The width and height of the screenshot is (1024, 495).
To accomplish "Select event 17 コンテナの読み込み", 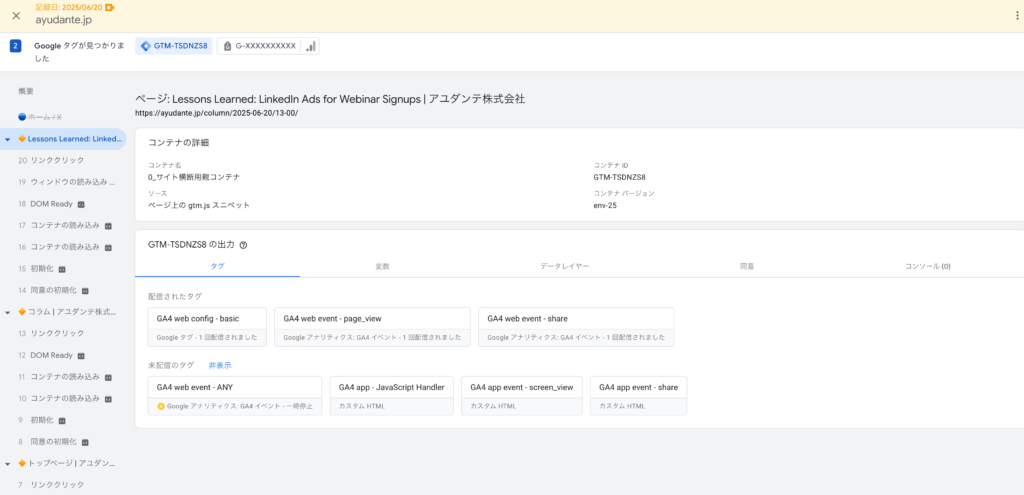I will point(63,226).
